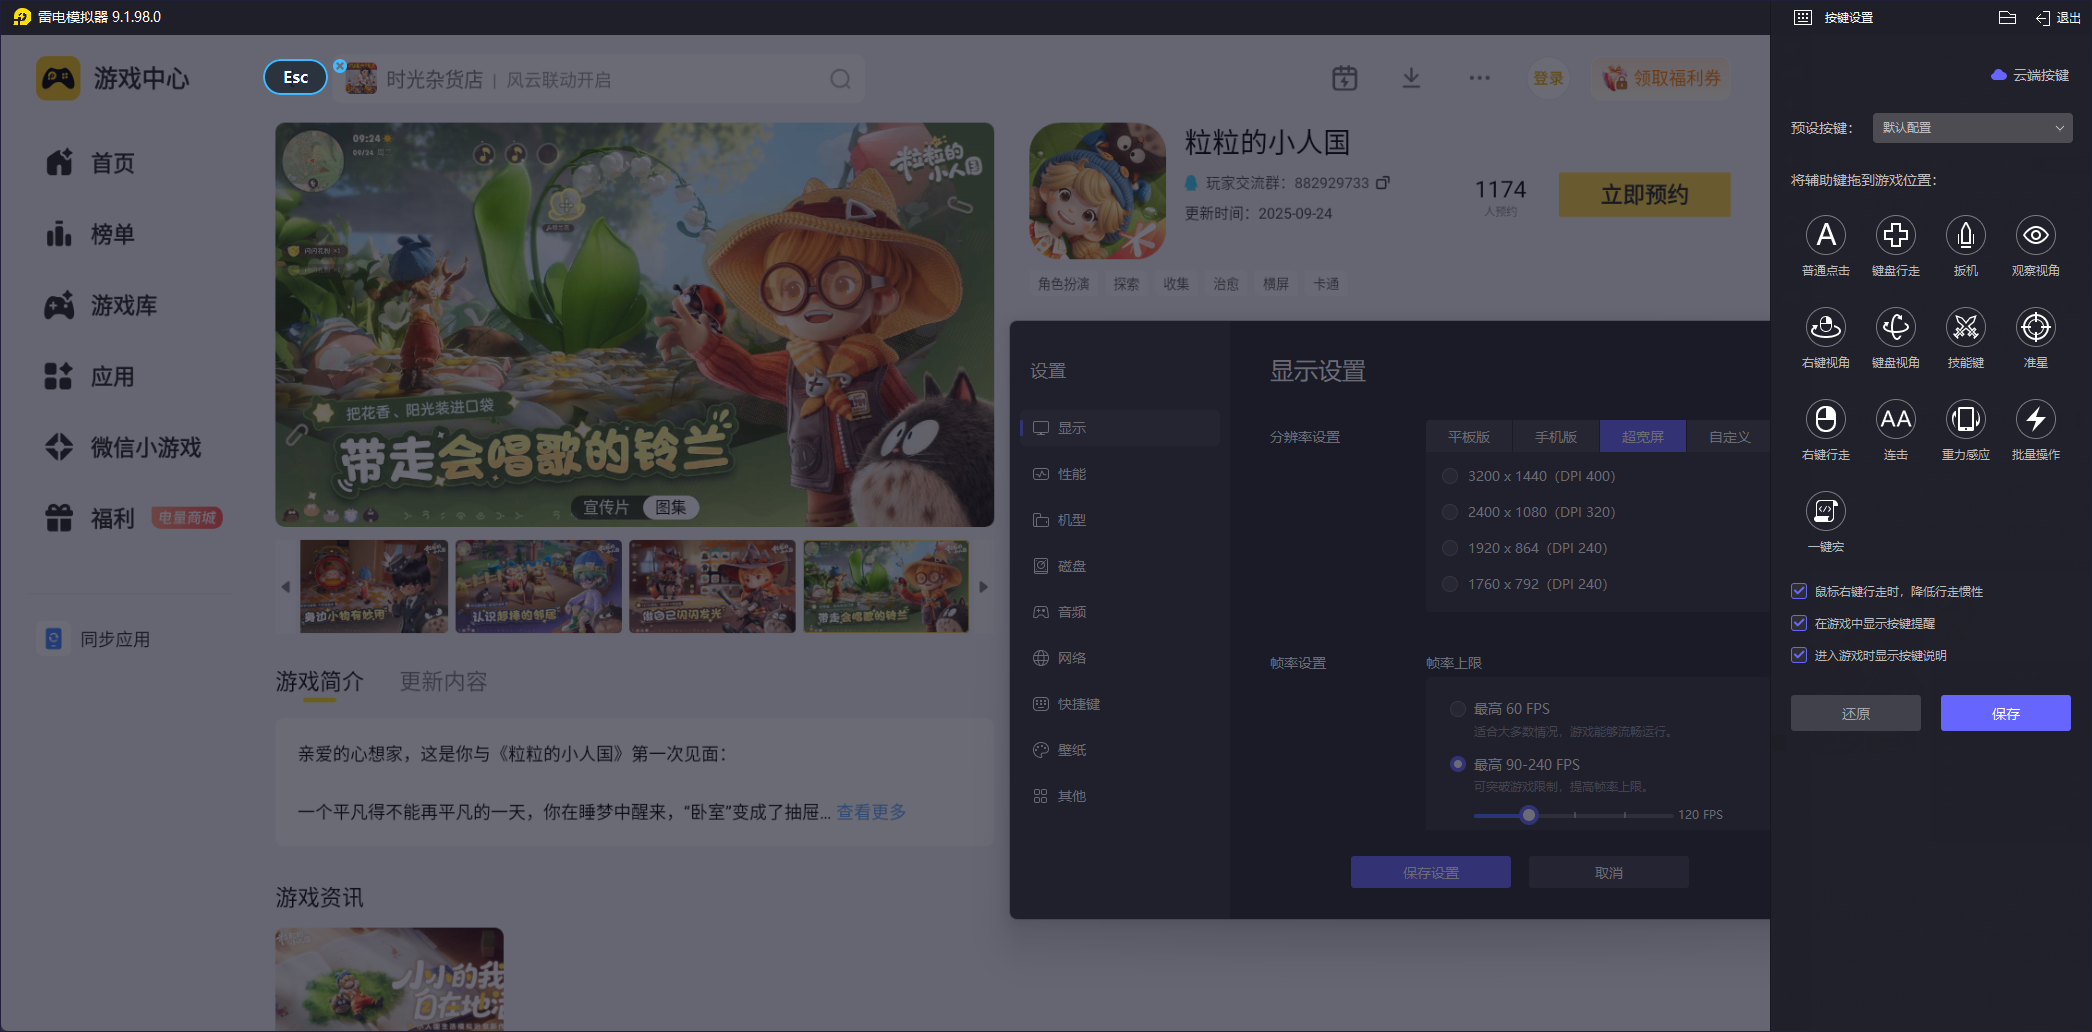Switch to 超宽屏 resolution tab

[1643, 437]
